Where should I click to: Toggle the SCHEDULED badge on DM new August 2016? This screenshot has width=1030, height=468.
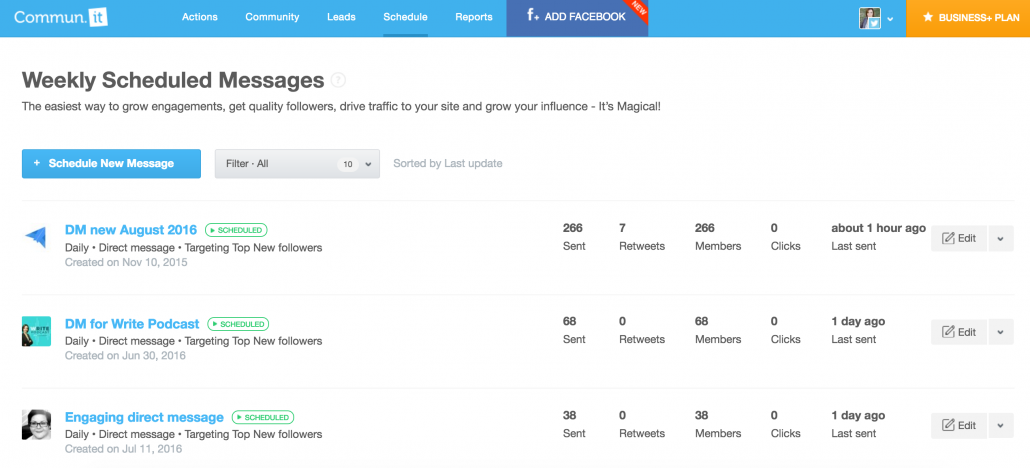click(x=236, y=230)
